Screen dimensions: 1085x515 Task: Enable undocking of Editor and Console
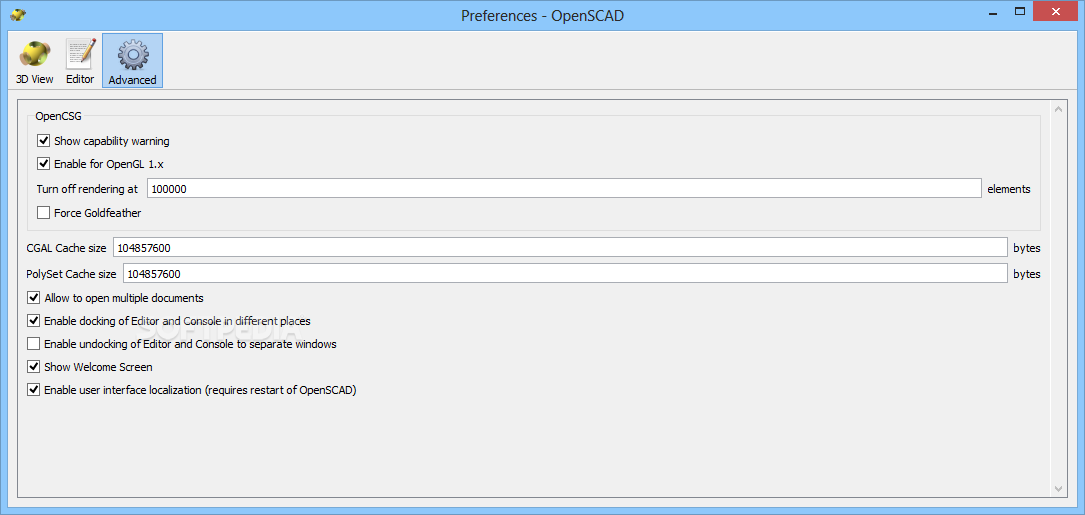coord(33,343)
